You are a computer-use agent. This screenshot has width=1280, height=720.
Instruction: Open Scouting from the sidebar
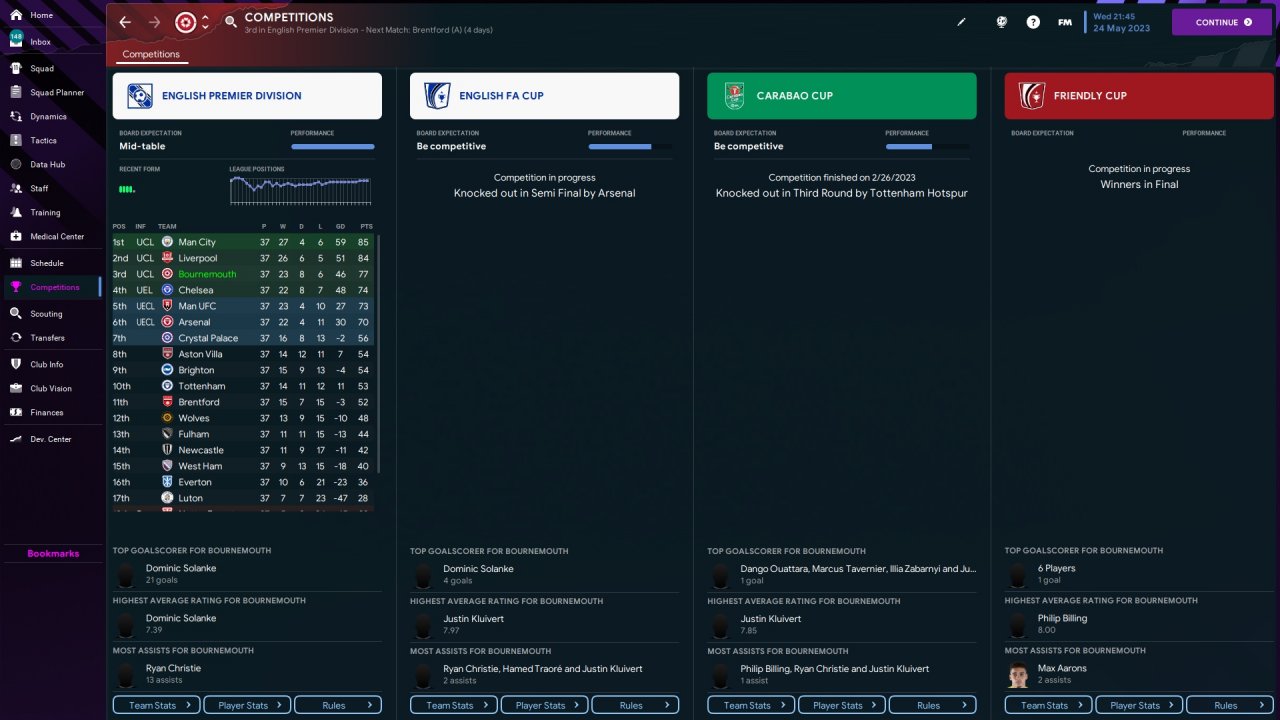(46, 314)
